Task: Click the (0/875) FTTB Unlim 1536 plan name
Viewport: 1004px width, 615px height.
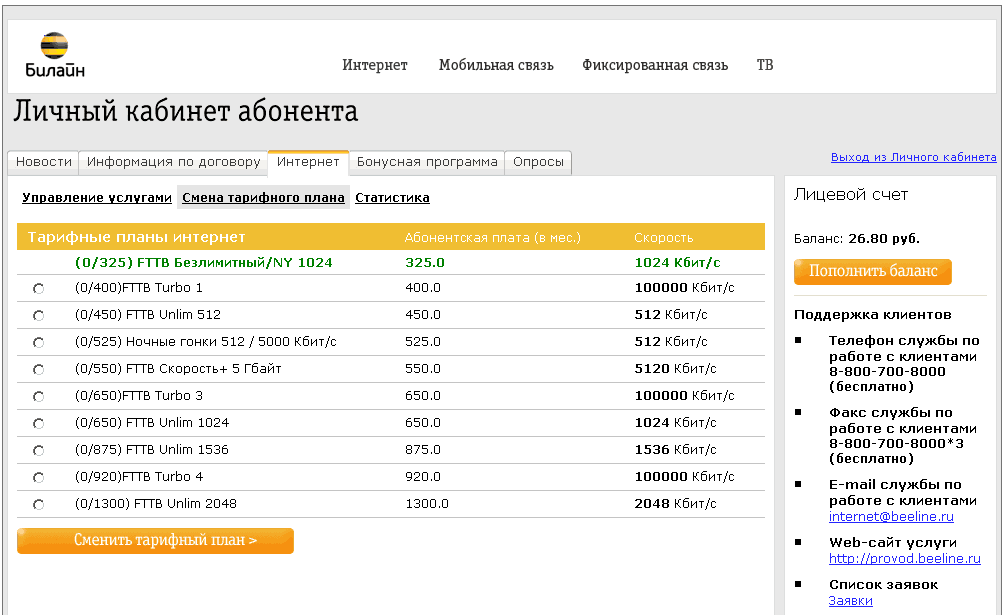Action: pyautogui.click(x=152, y=449)
